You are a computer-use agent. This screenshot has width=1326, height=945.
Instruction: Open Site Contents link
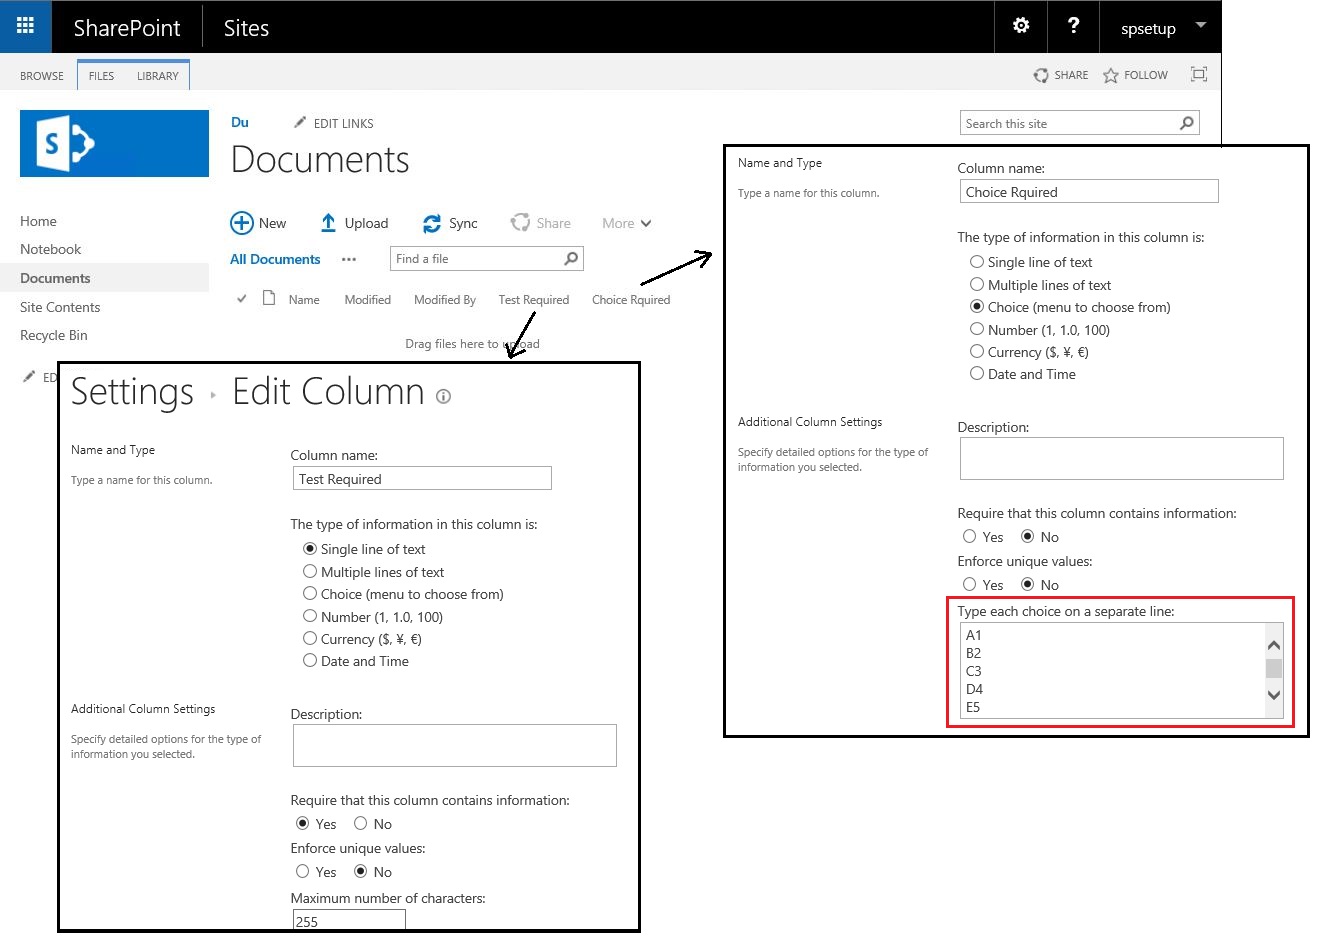point(60,307)
